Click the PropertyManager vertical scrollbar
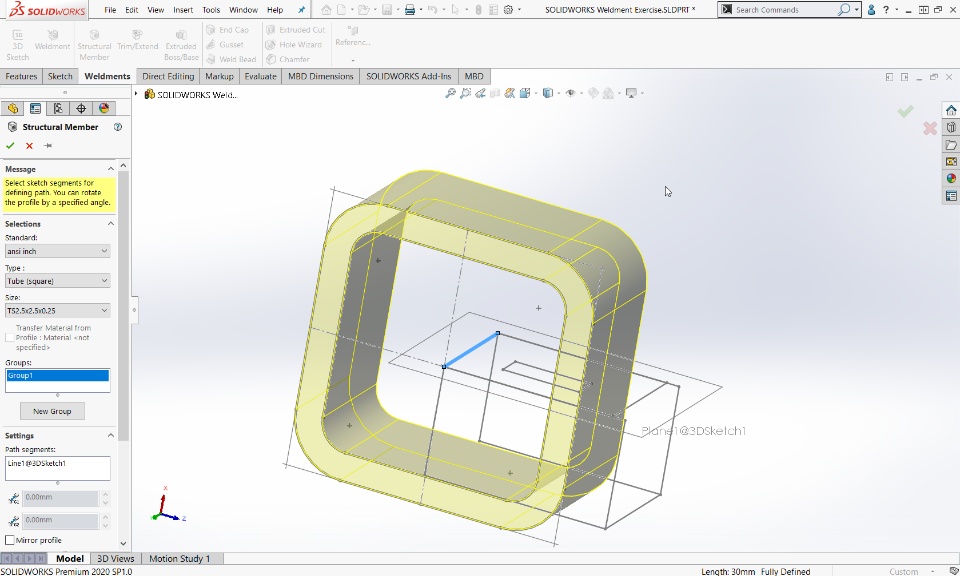This screenshot has width=960, height=576. click(x=123, y=306)
